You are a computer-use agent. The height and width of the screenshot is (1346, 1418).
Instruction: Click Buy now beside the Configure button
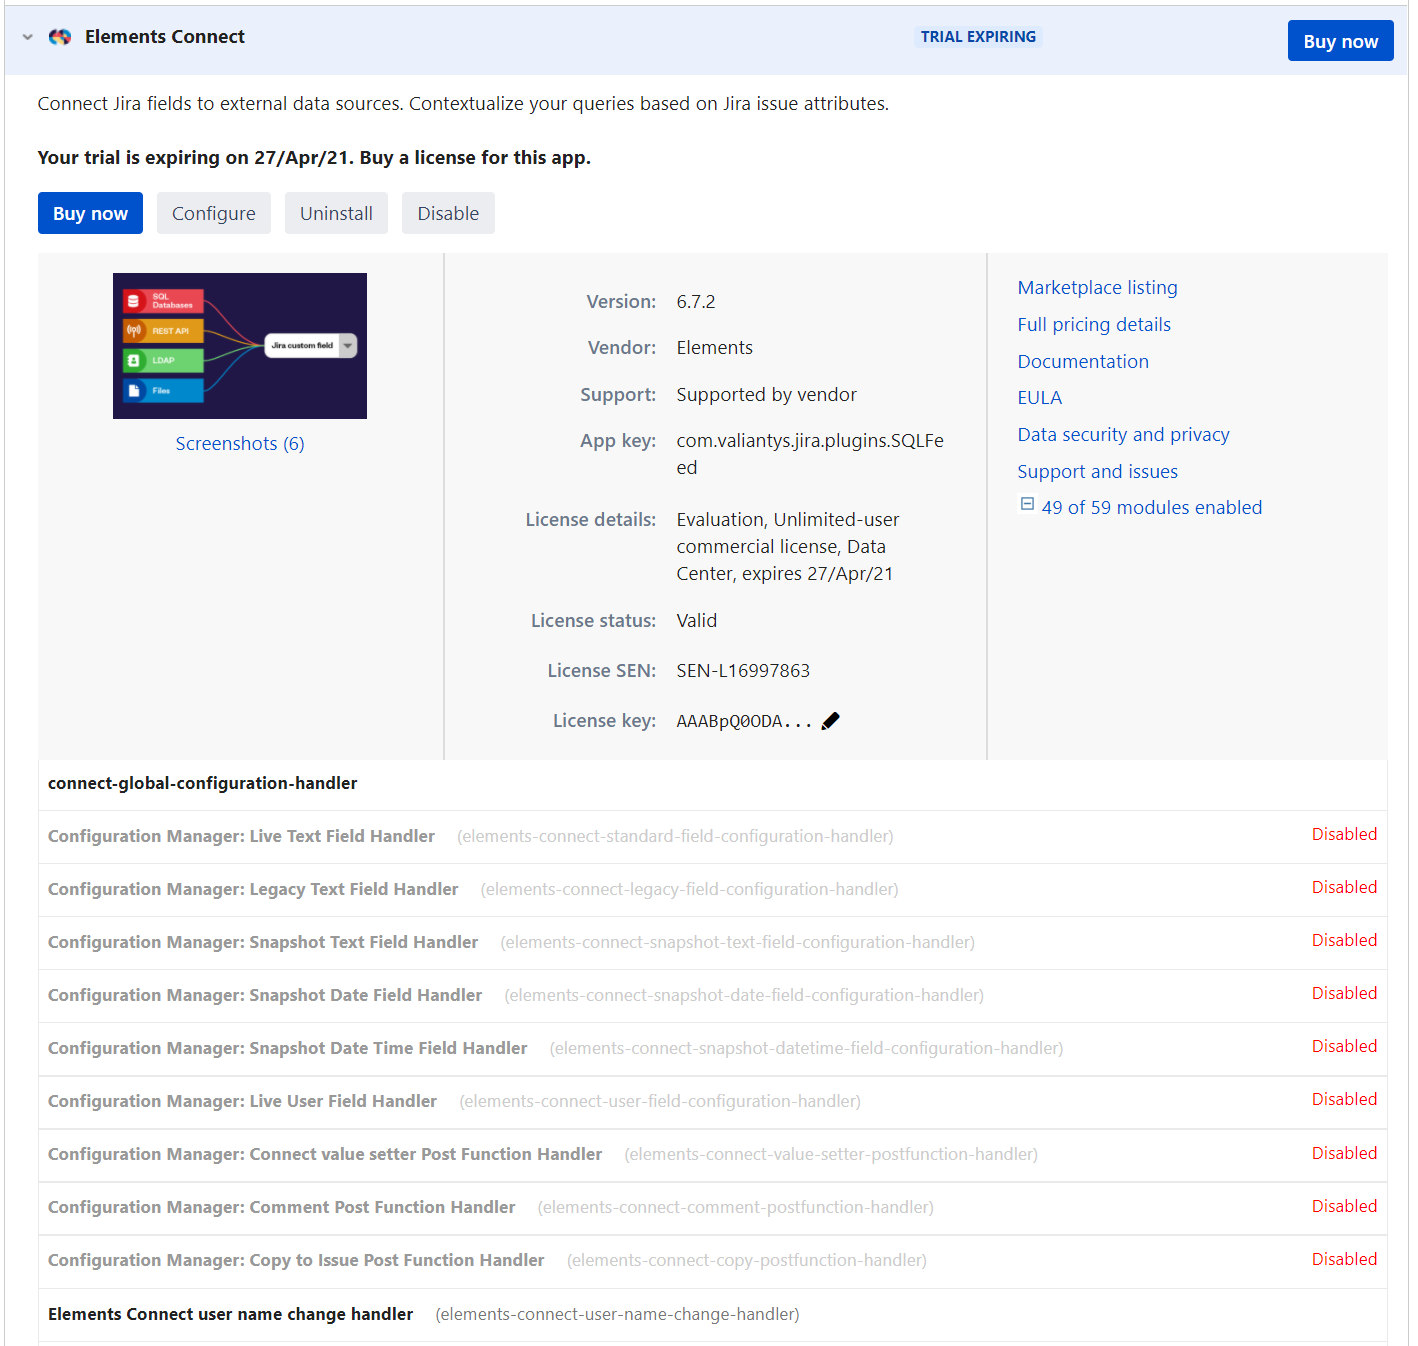click(x=90, y=214)
